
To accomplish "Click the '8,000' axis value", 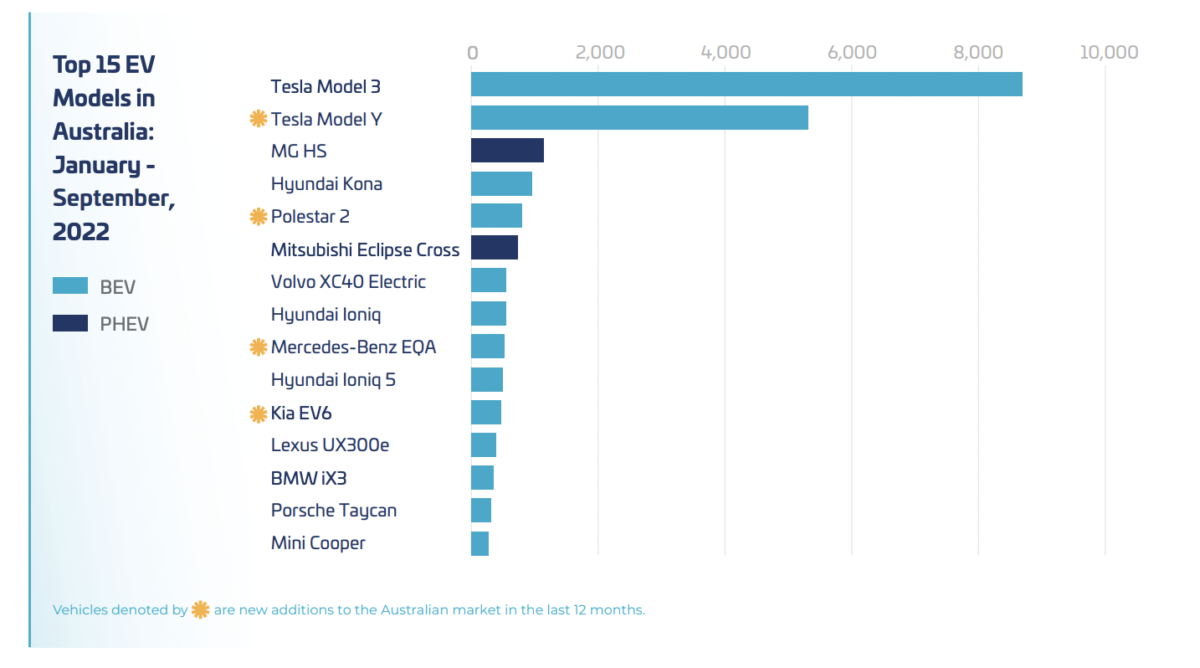I will [x=979, y=52].
